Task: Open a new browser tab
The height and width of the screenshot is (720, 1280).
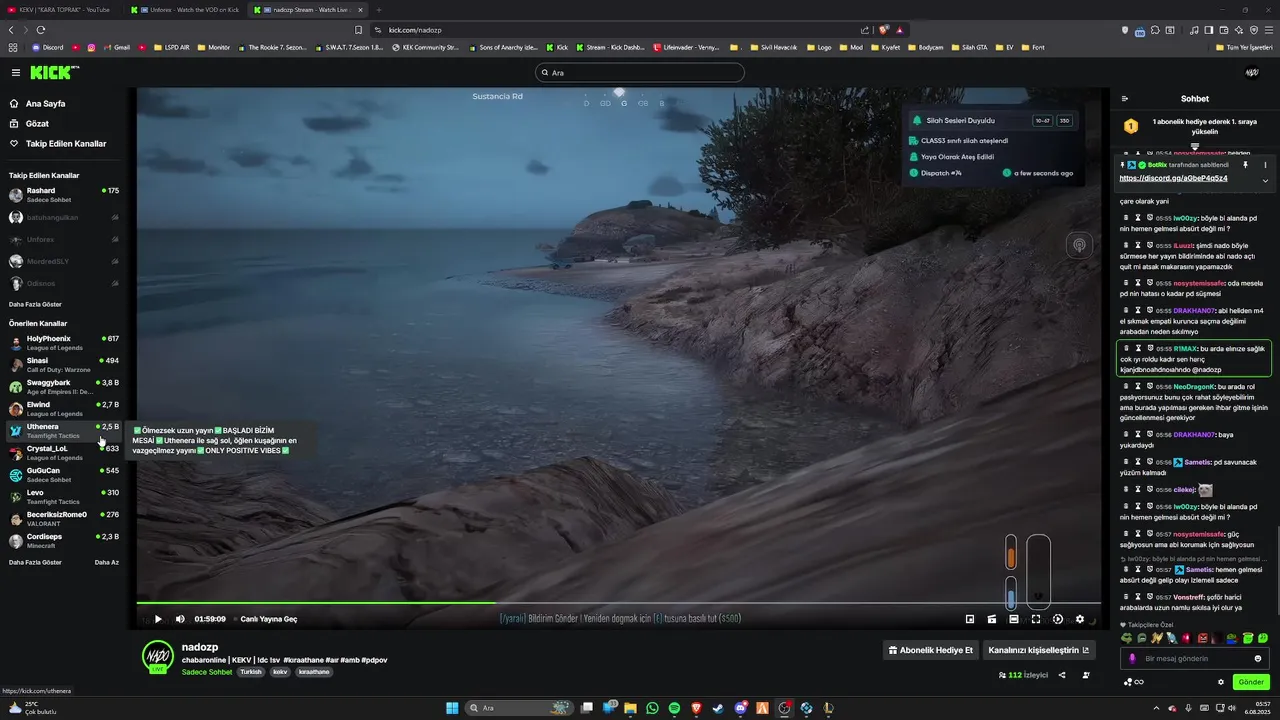Action: [x=378, y=10]
